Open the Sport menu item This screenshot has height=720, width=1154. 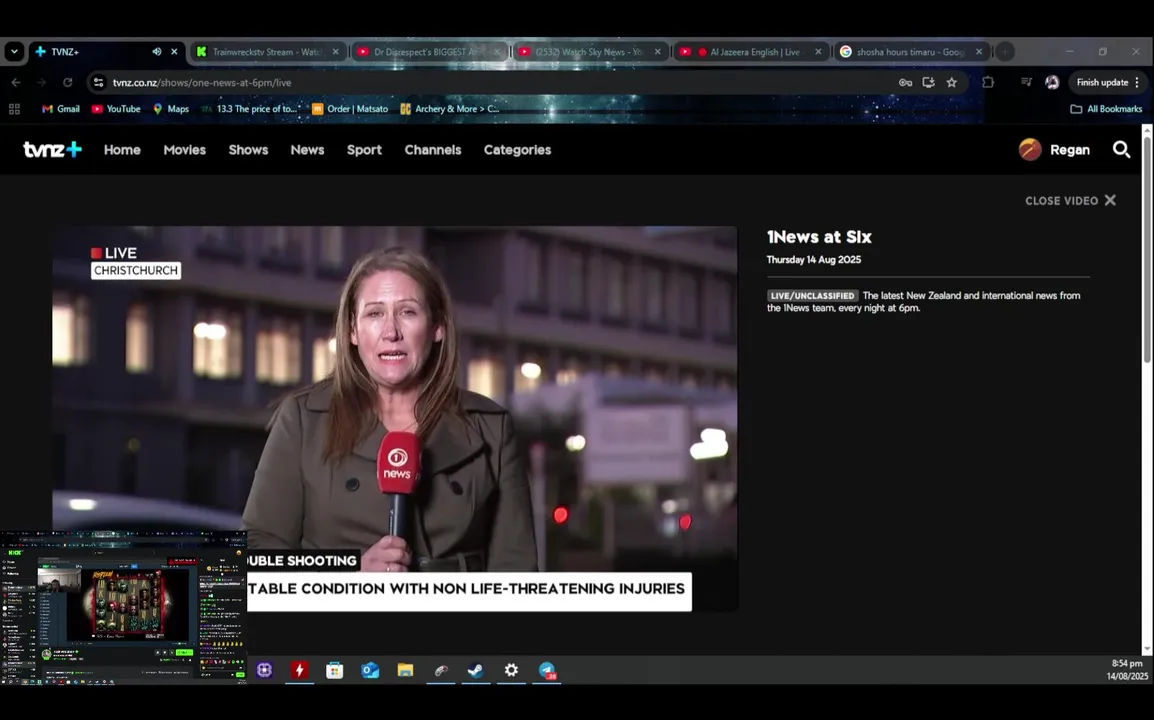coord(364,149)
